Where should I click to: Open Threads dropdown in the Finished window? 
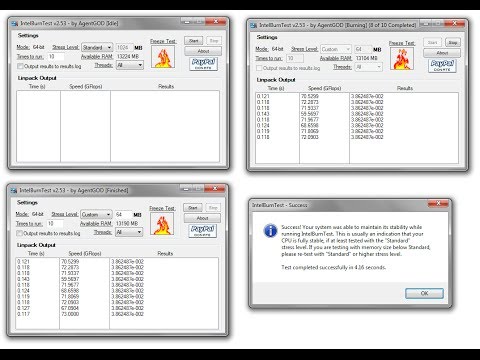[x=129, y=232]
